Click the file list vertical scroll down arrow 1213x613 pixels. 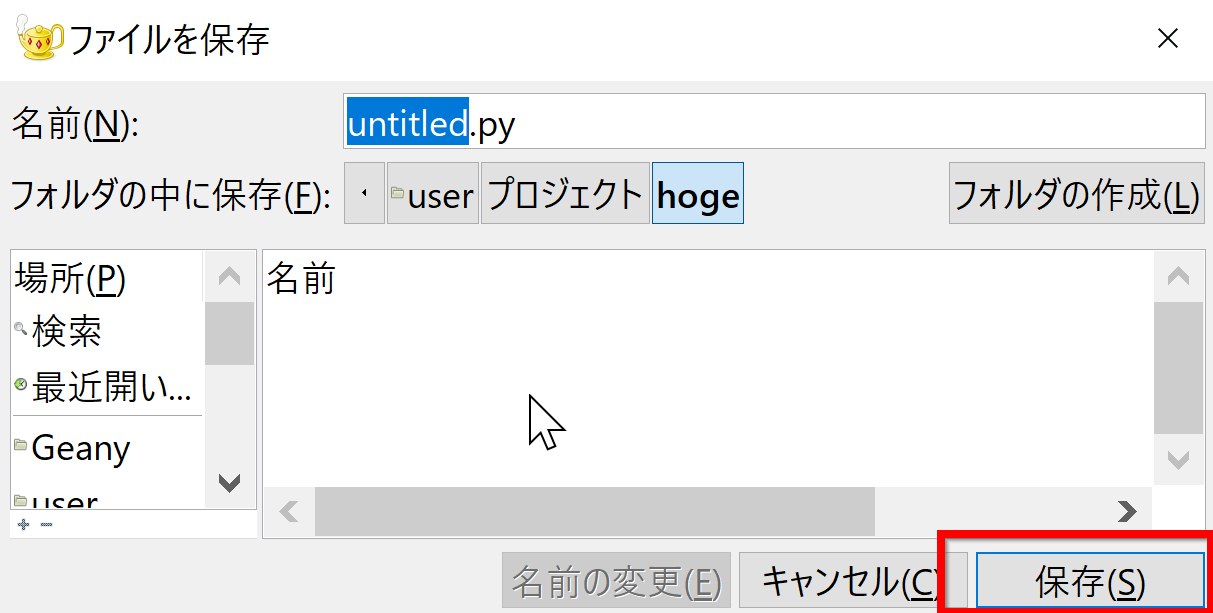tap(1178, 461)
